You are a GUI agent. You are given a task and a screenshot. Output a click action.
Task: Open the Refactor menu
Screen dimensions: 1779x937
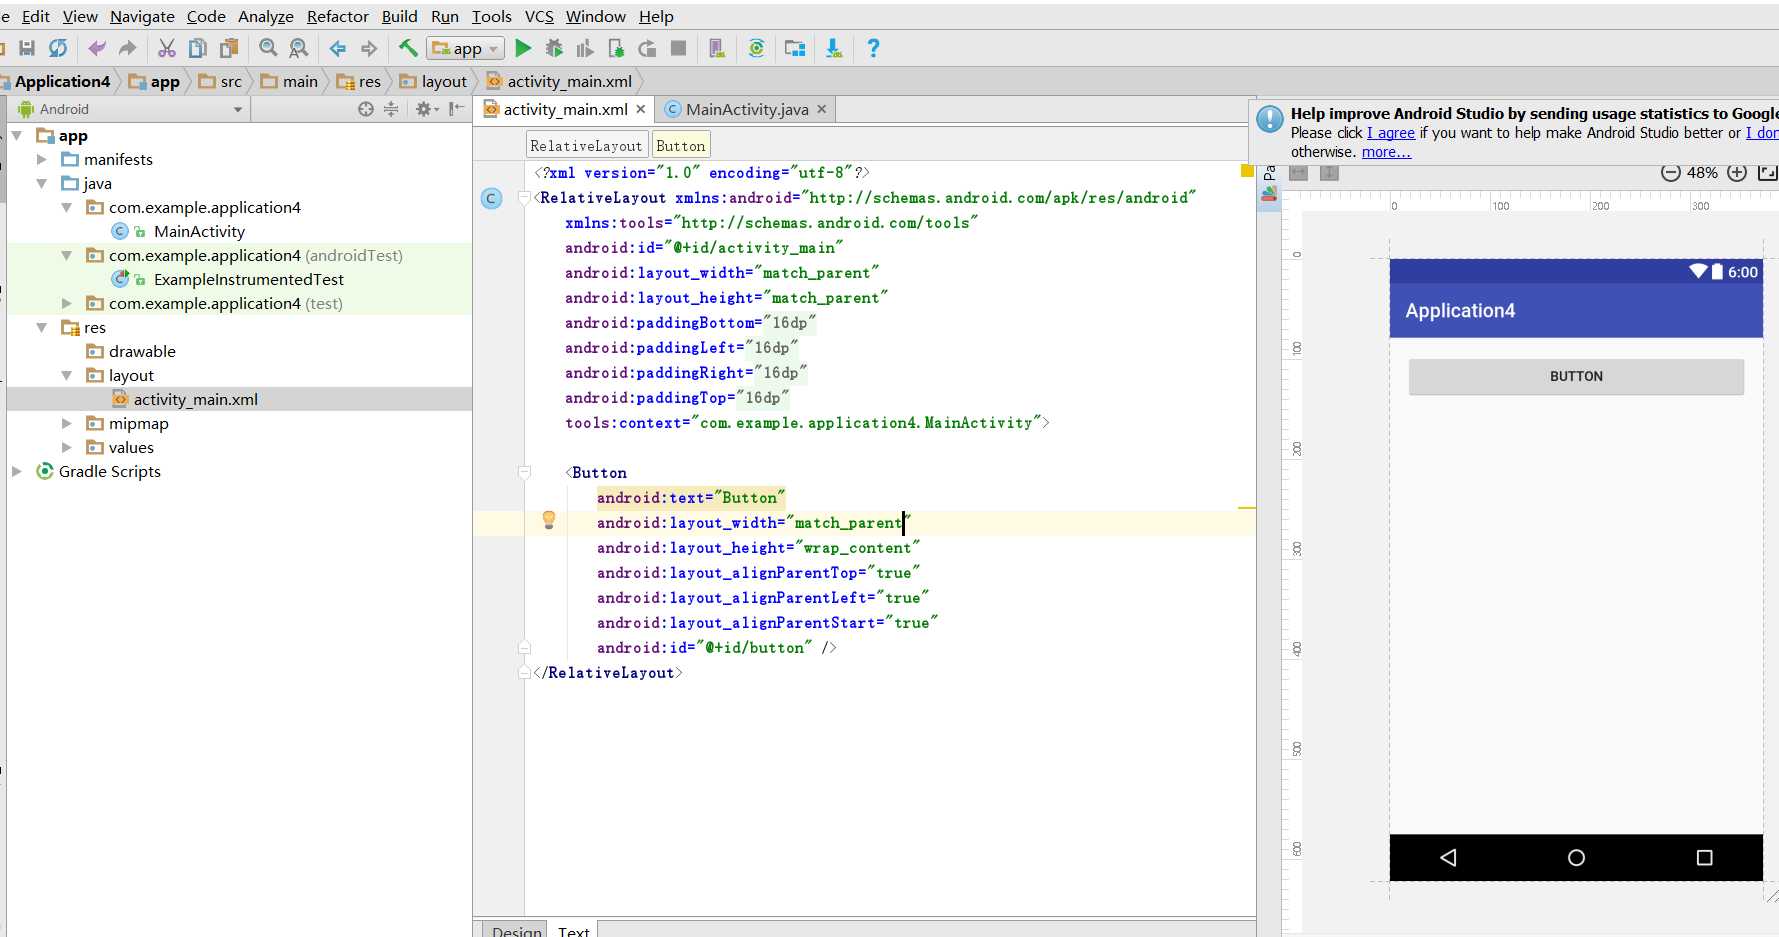[x=338, y=16]
